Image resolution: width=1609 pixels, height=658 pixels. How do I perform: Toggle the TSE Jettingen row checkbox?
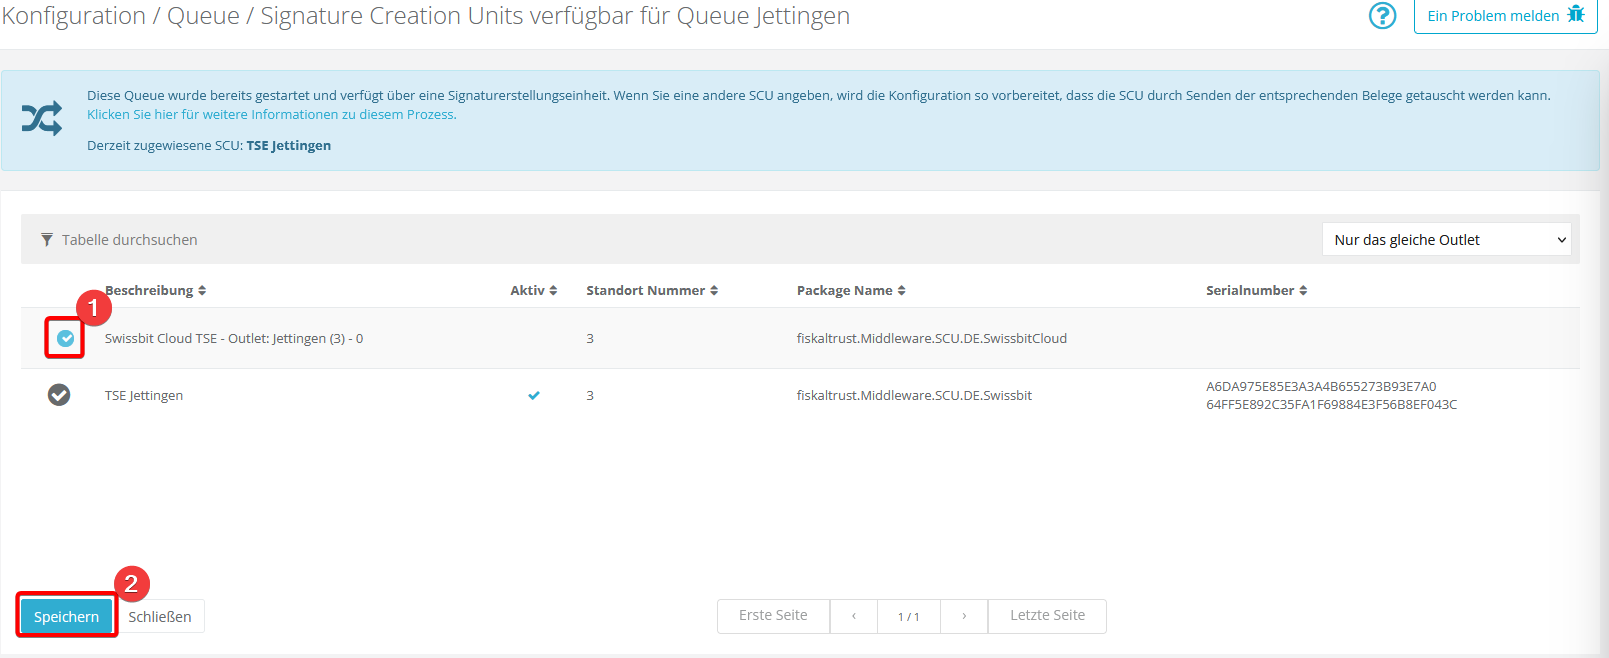point(59,395)
